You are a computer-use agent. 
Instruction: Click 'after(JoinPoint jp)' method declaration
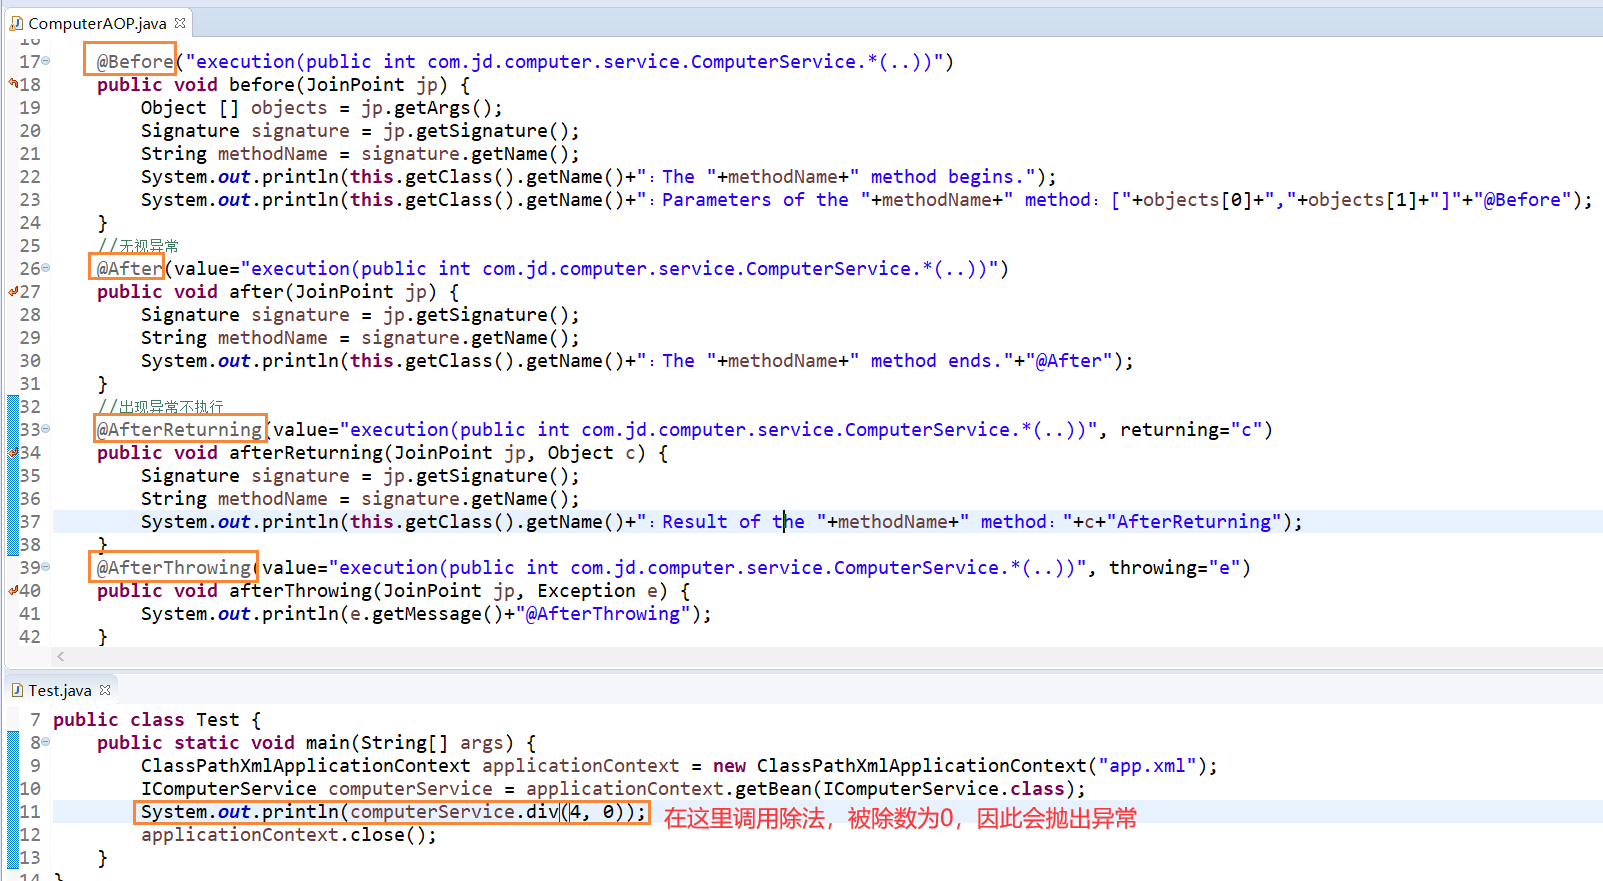(x=340, y=292)
